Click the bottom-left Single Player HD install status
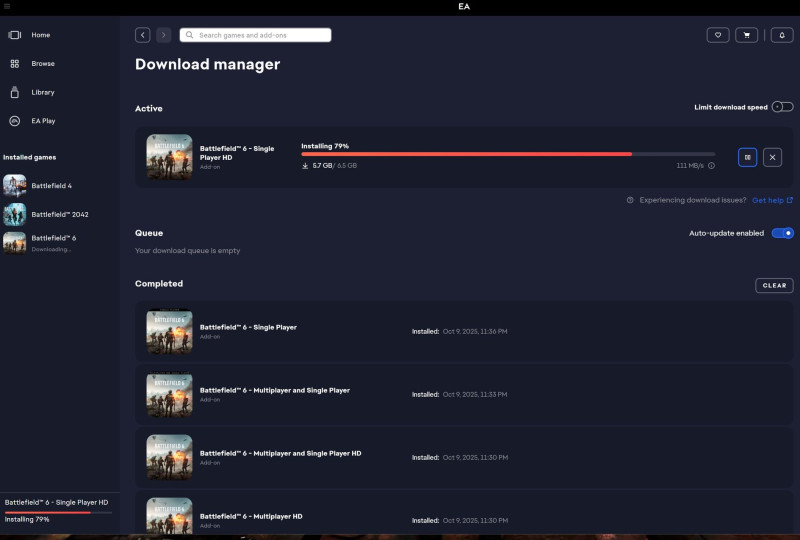 [60, 510]
